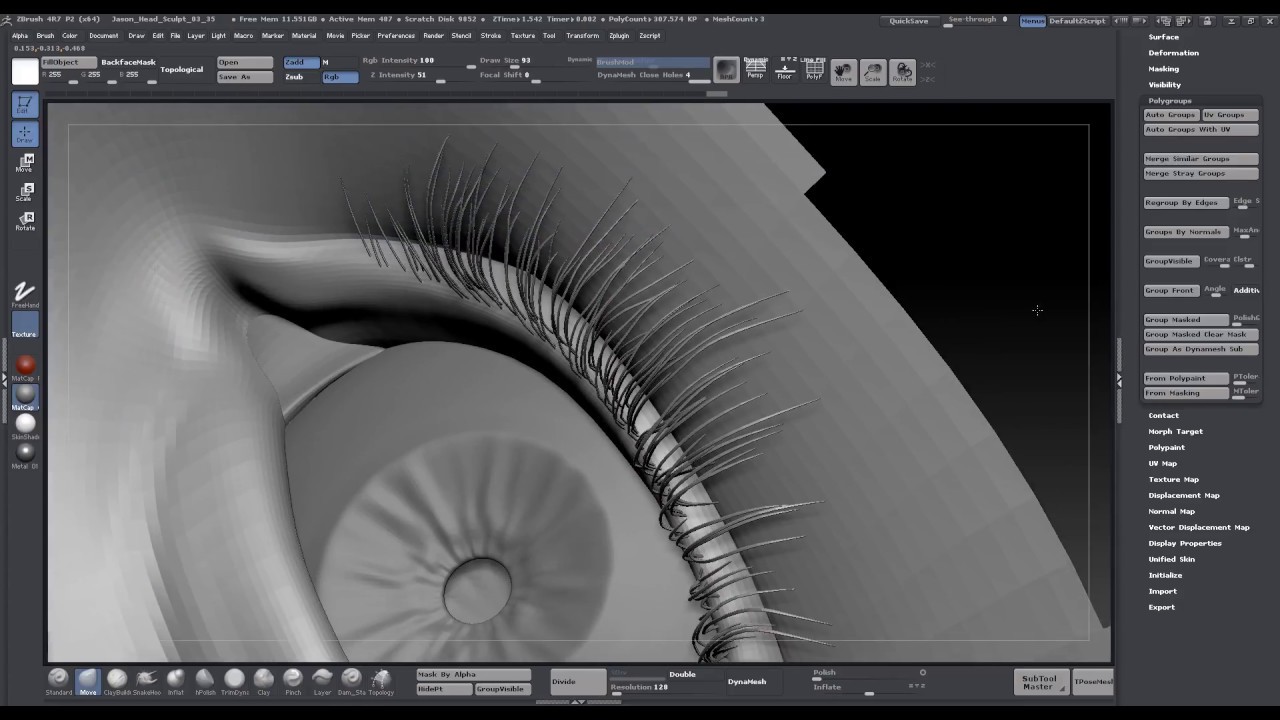1280x720 pixels.
Task: Pick the gray MatCap material sphere
Action: 25,397
